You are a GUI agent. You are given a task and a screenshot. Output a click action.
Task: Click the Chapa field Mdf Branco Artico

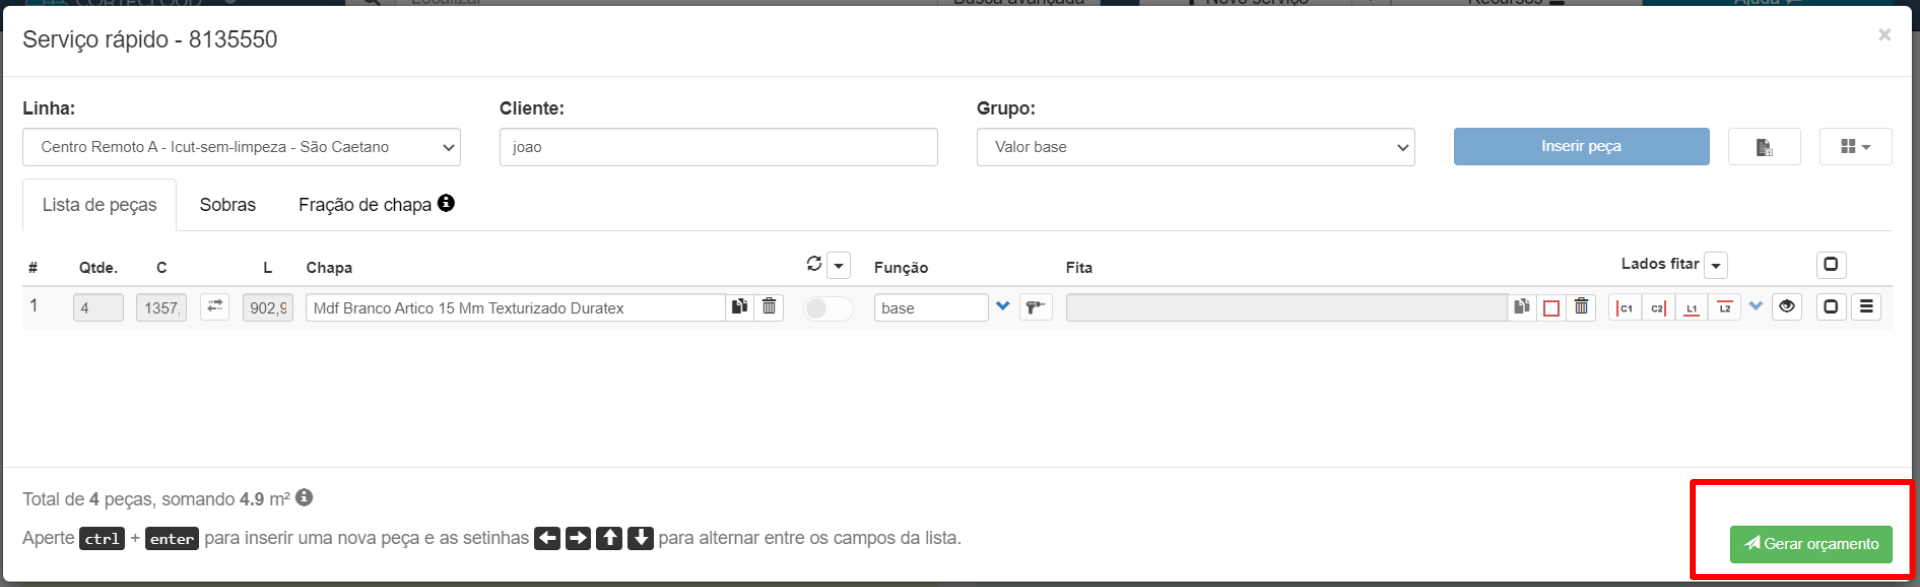coord(515,308)
